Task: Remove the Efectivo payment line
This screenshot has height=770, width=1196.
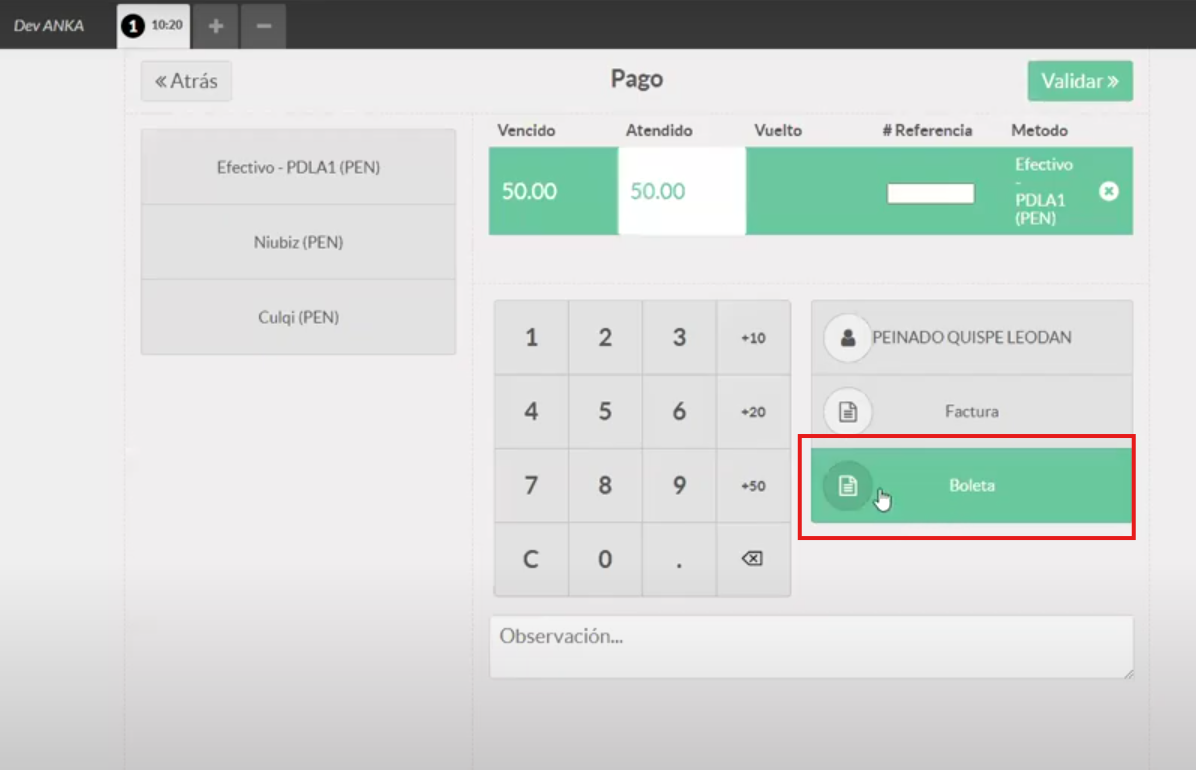Action: (1108, 191)
